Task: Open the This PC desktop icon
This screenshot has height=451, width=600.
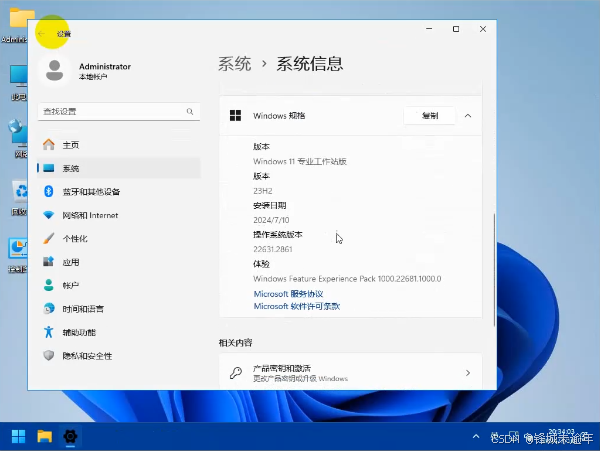Action: (x=19, y=83)
